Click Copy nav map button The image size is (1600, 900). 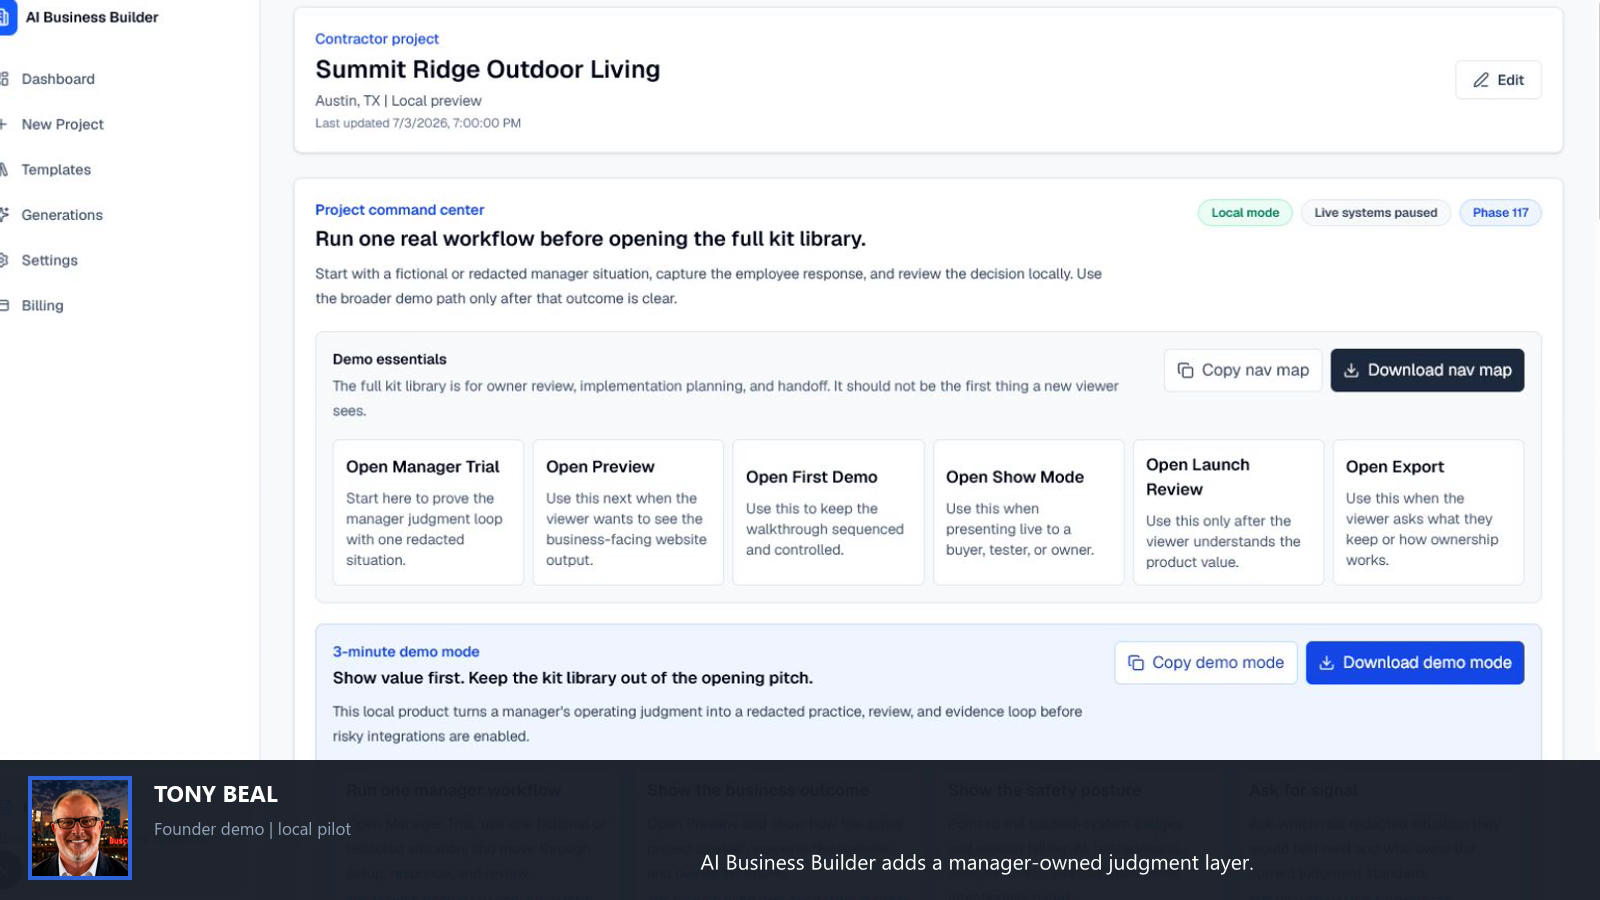(1243, 370)
